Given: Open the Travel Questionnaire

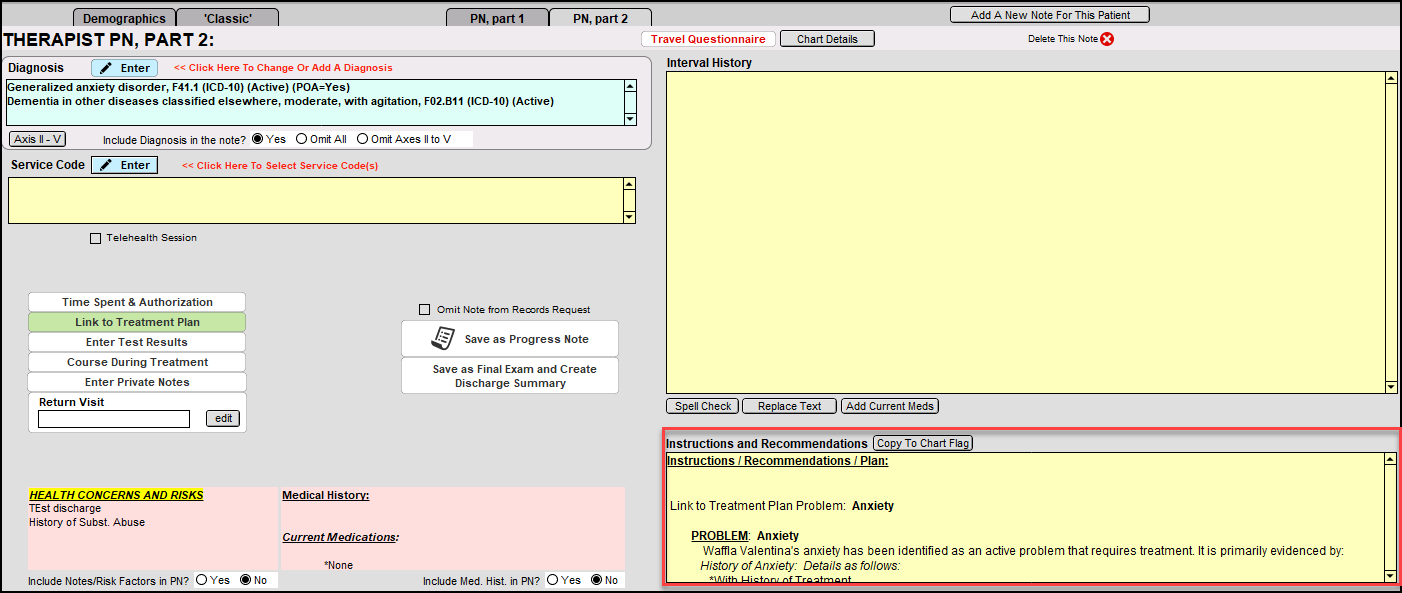Looking at the screenshot, I should coord(708,38).
